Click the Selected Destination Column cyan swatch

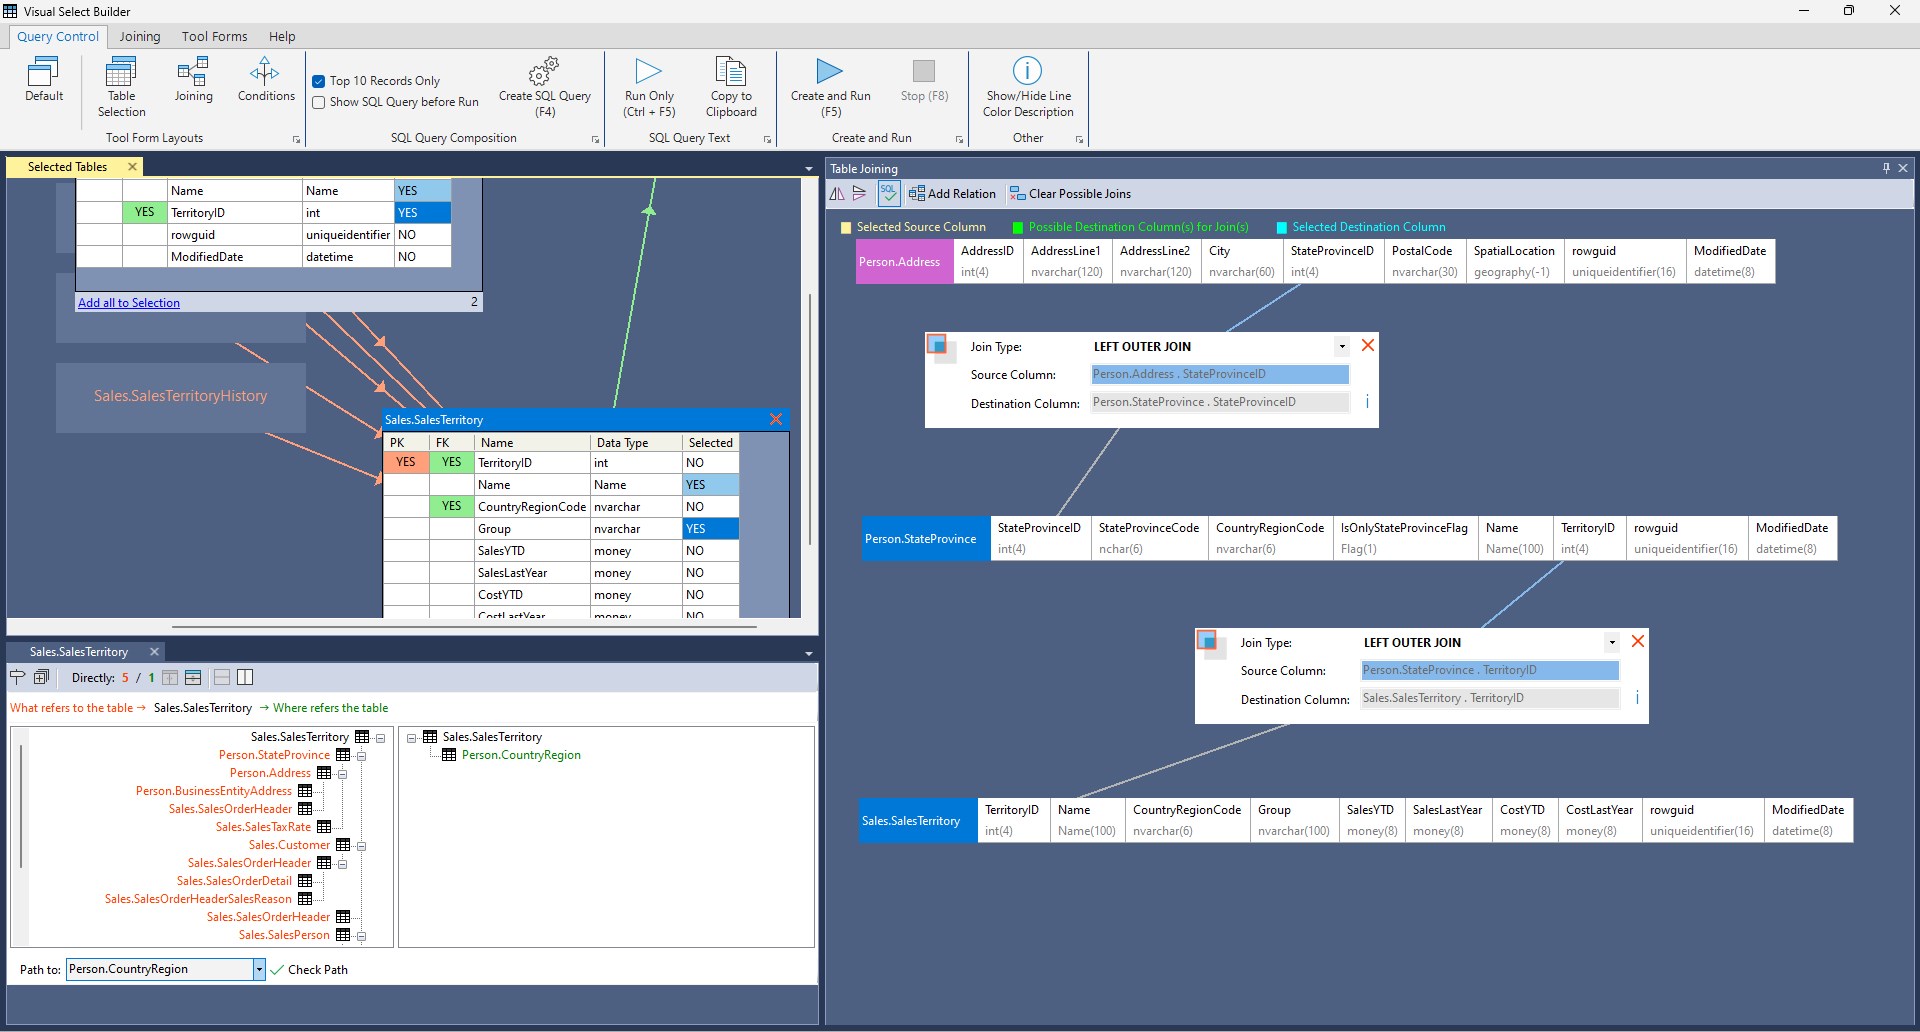click(1282, 228)
